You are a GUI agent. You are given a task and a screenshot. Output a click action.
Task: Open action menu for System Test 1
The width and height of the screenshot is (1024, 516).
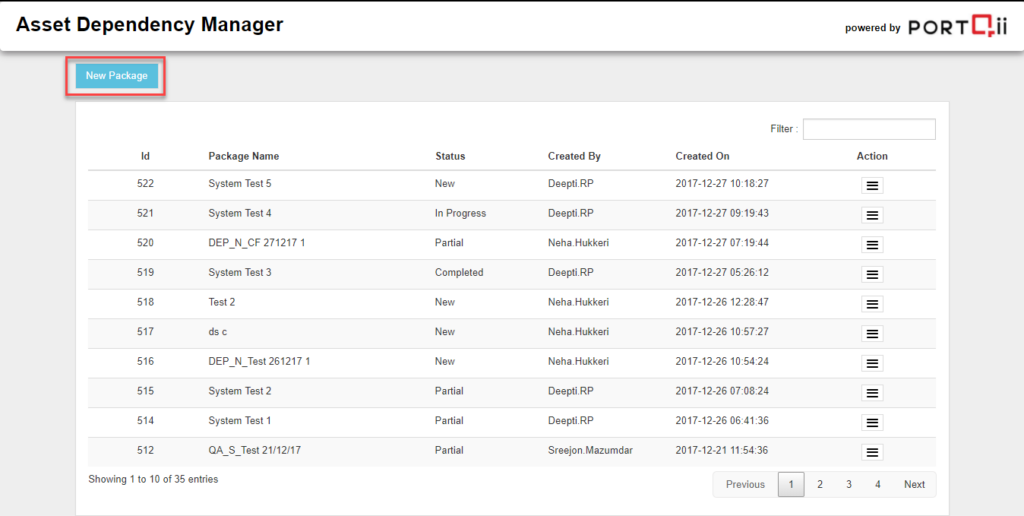coord(872,423)
